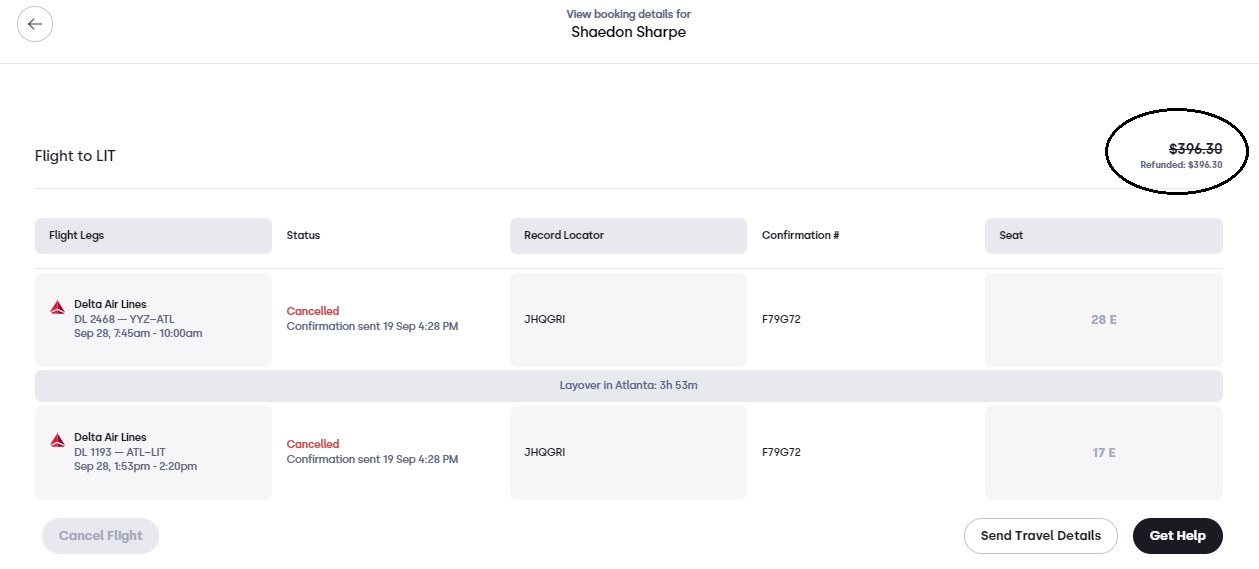This screenshot has width=1259, height=569.
Task: Select the Flight Legs column header
Action: point(153,236)
